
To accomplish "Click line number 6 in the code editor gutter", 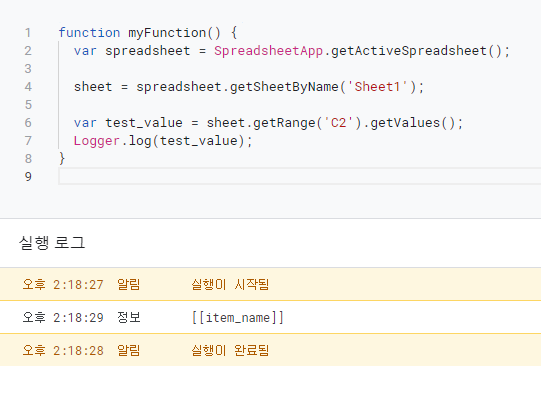I will (28, 122).
